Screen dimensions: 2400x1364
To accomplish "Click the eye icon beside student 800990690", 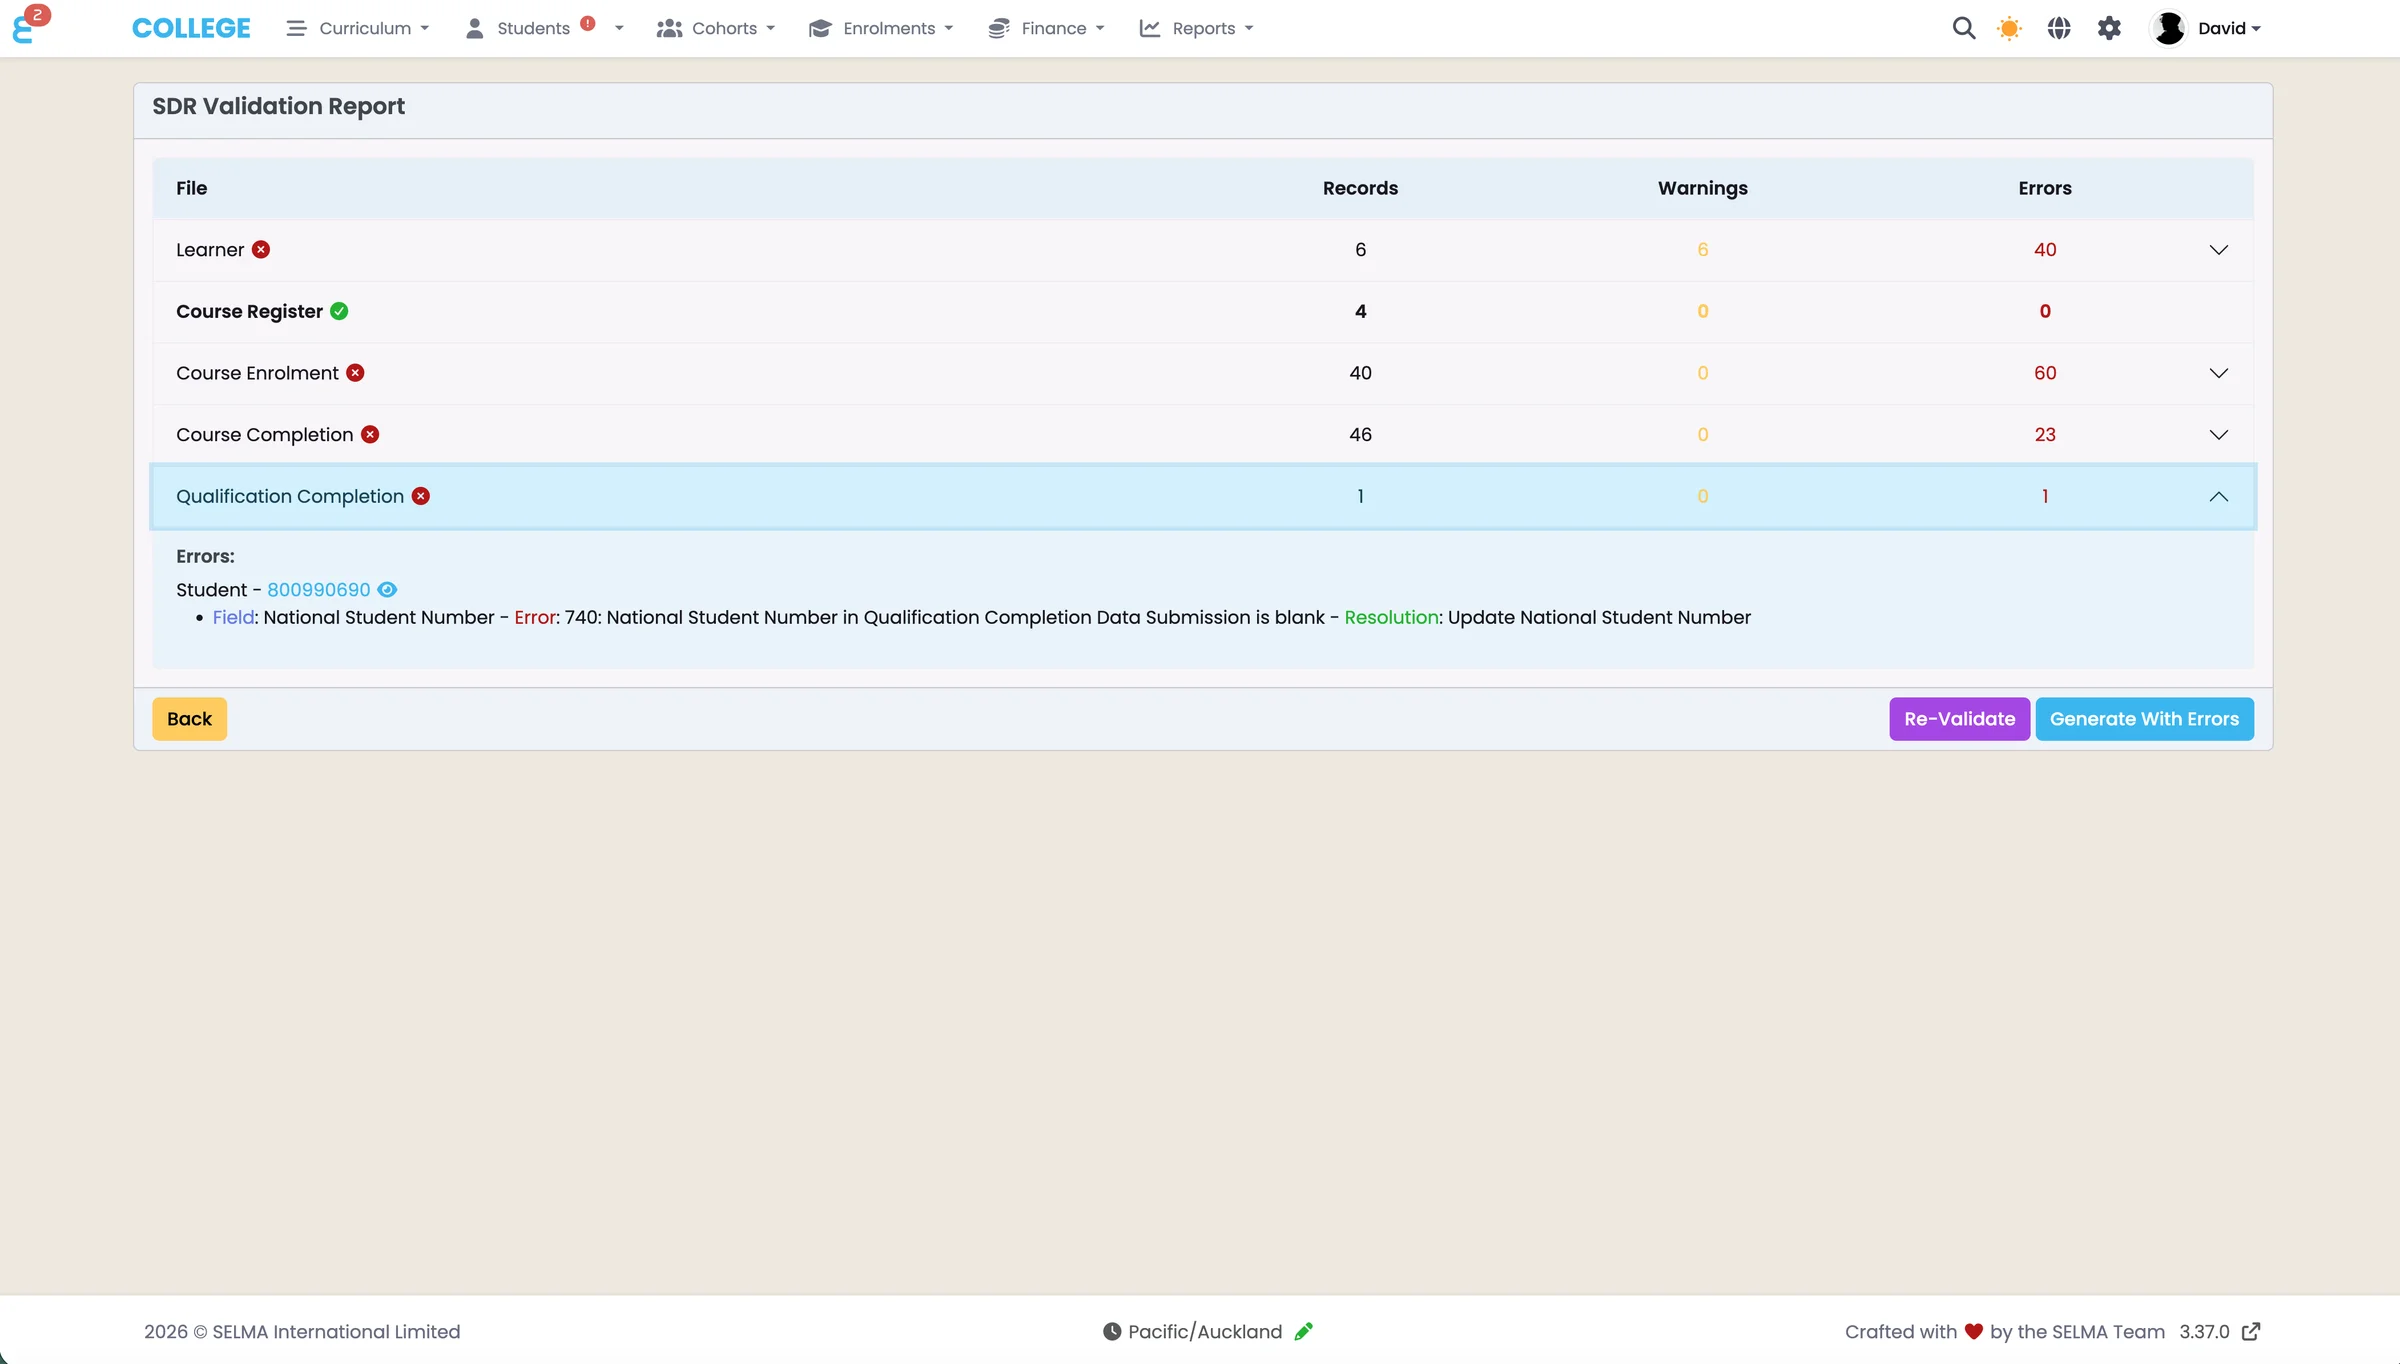I will pos(387,590).
